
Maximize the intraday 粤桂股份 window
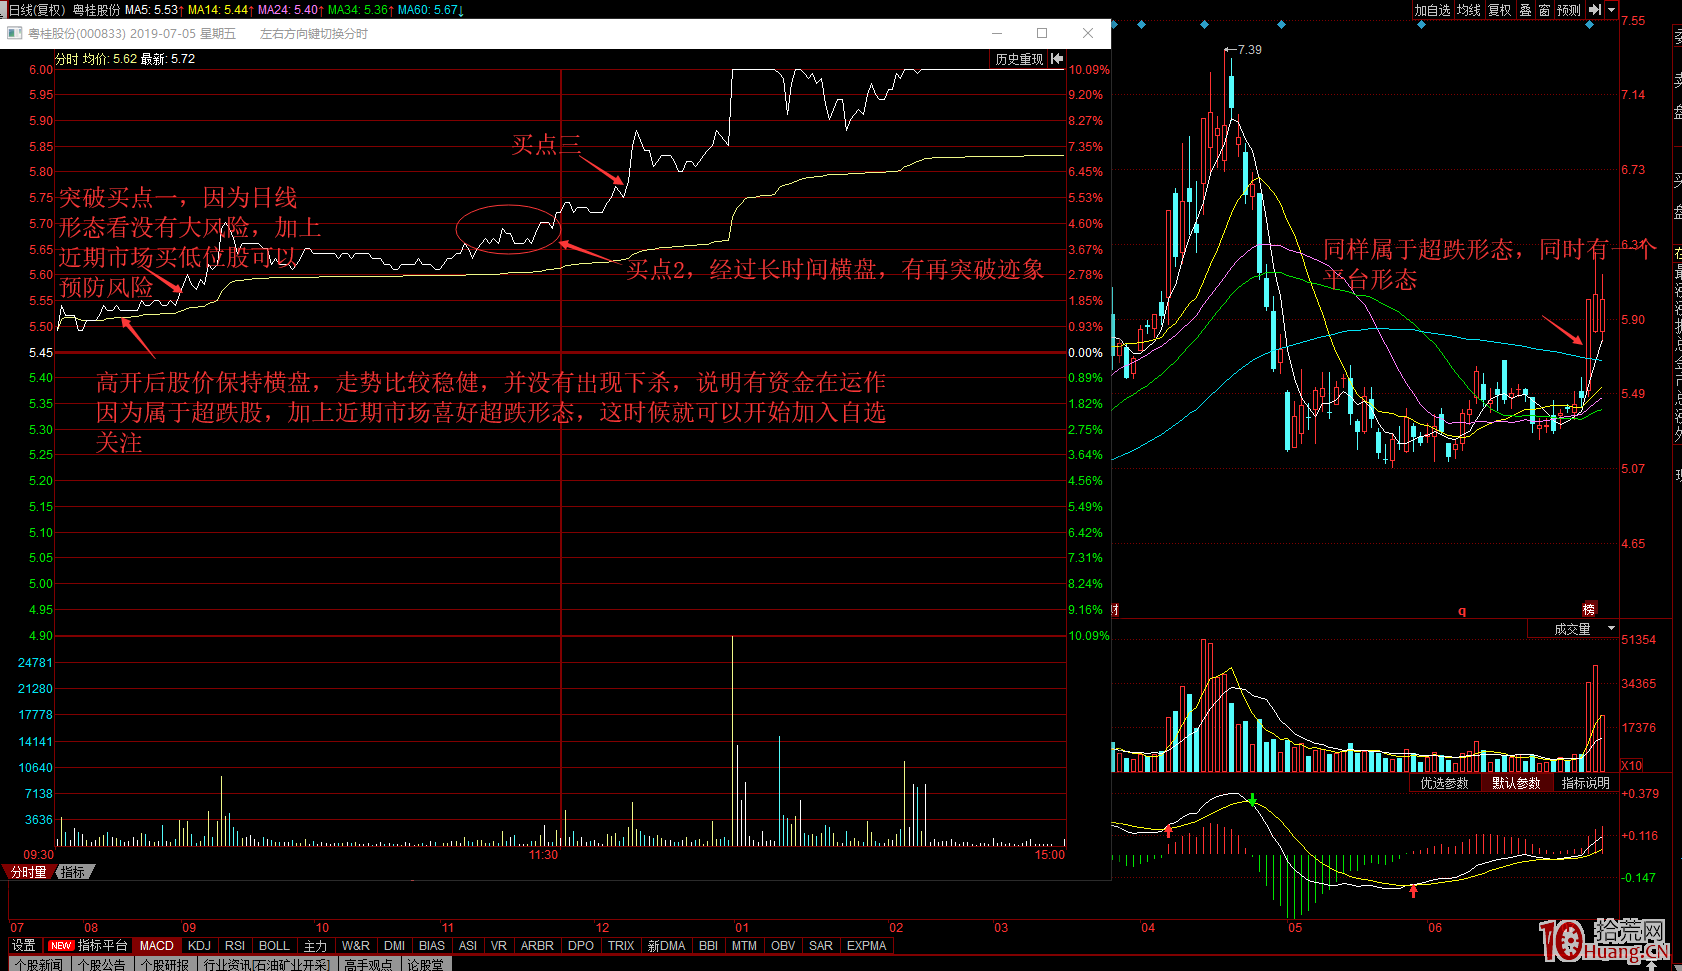[x=1042, y=33]
